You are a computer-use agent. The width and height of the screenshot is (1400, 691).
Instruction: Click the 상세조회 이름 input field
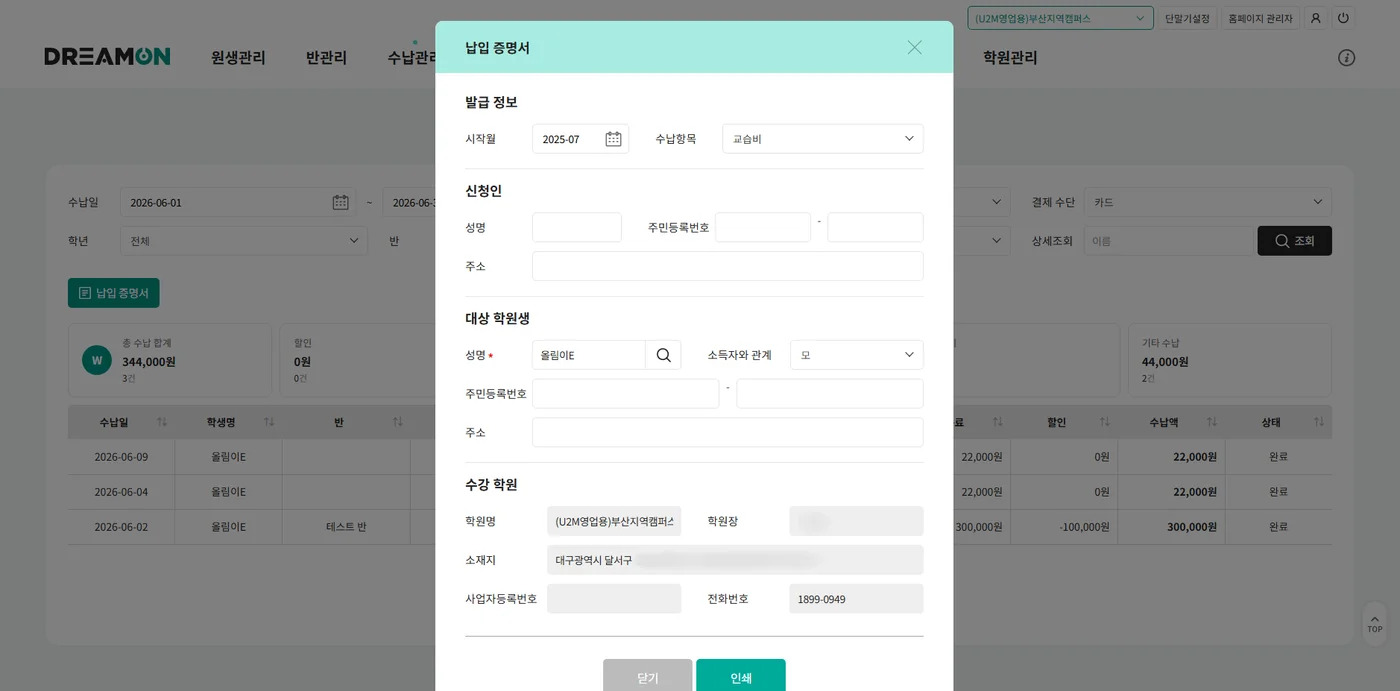click(1168, 241)
